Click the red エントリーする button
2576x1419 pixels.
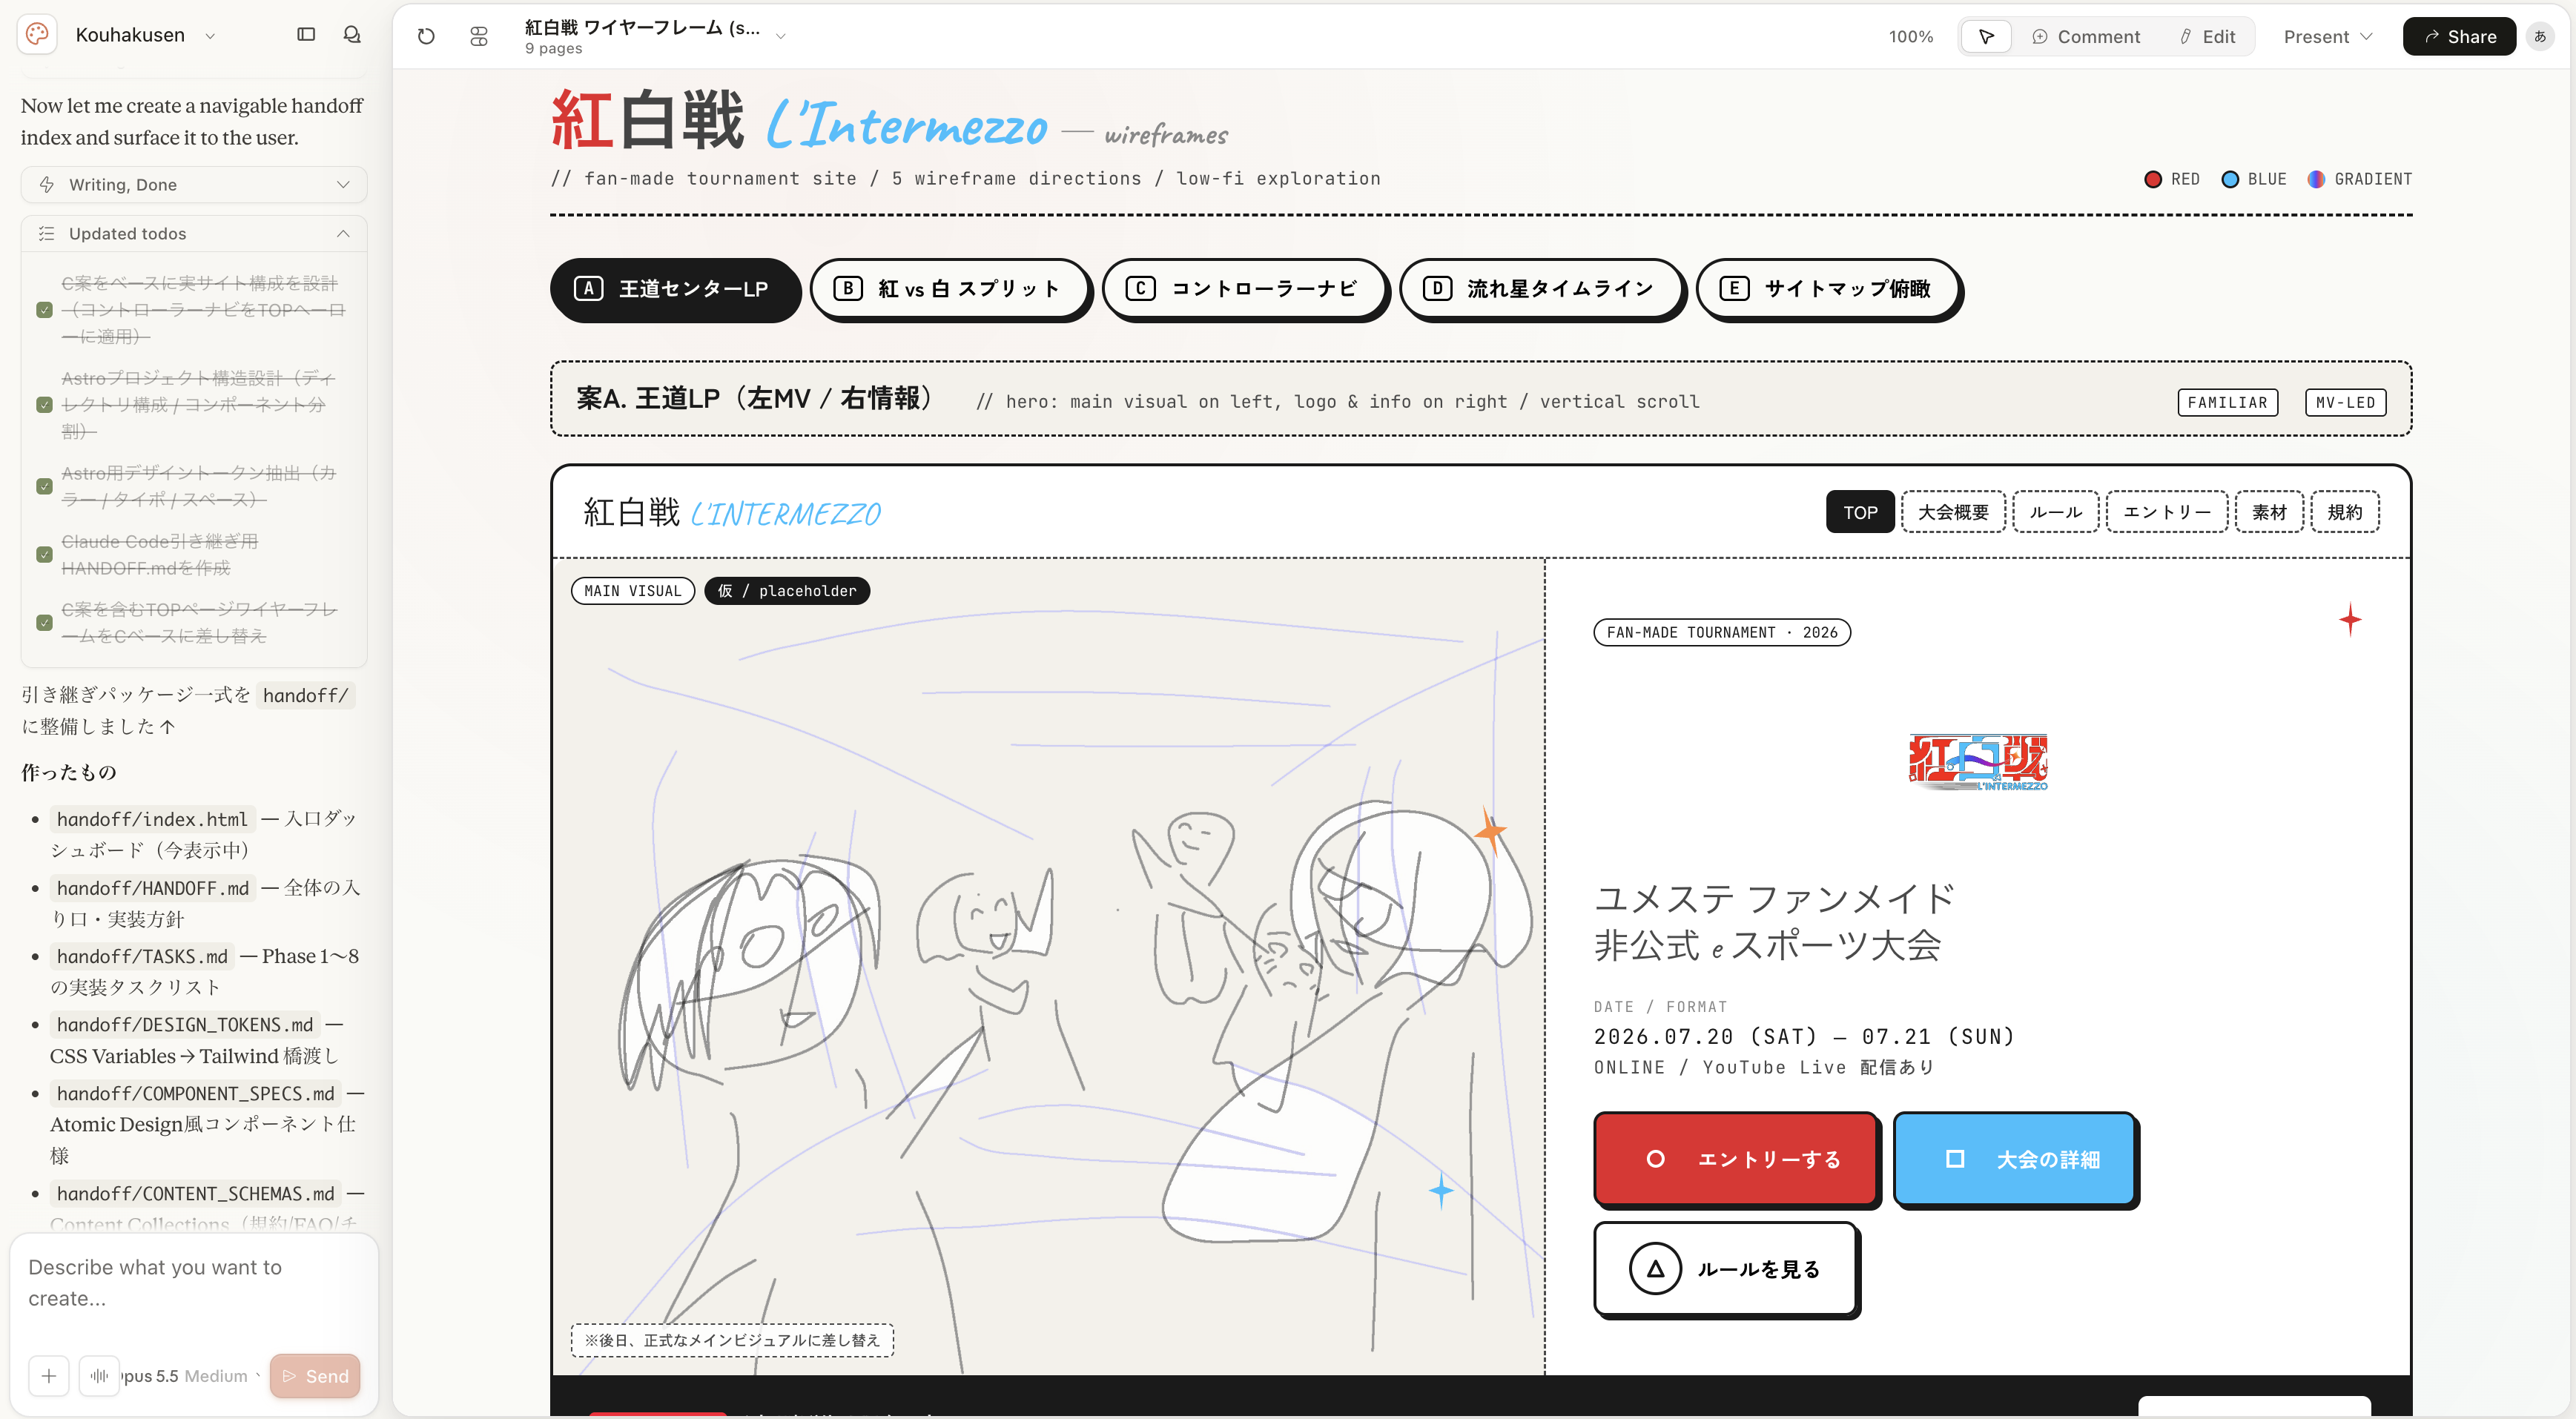point(1736,1159)
